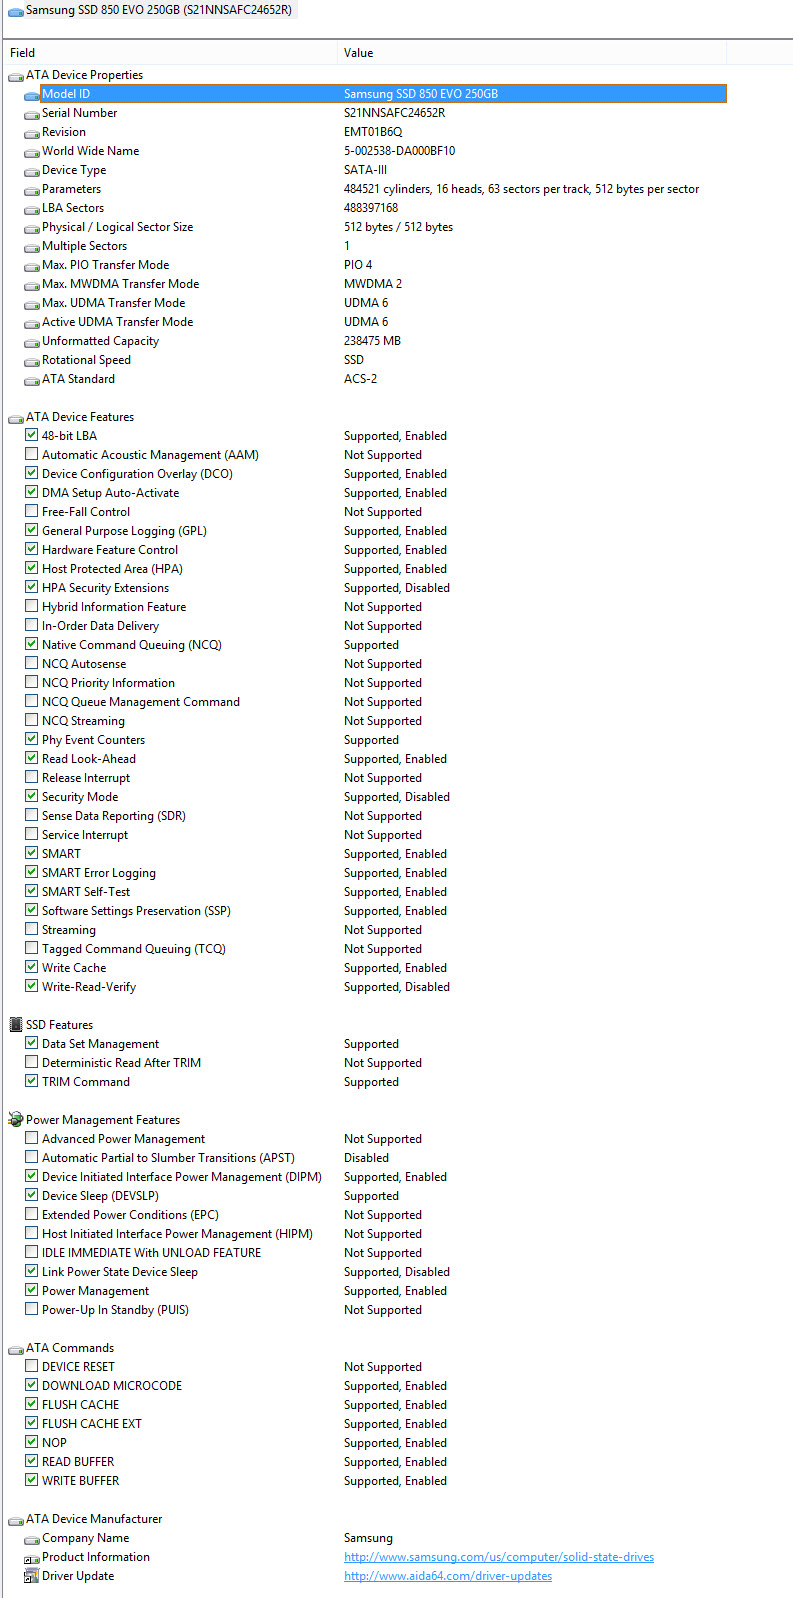Click the Samsung company name value
Screen dimensions: 793x1598
click(368, 1538)
